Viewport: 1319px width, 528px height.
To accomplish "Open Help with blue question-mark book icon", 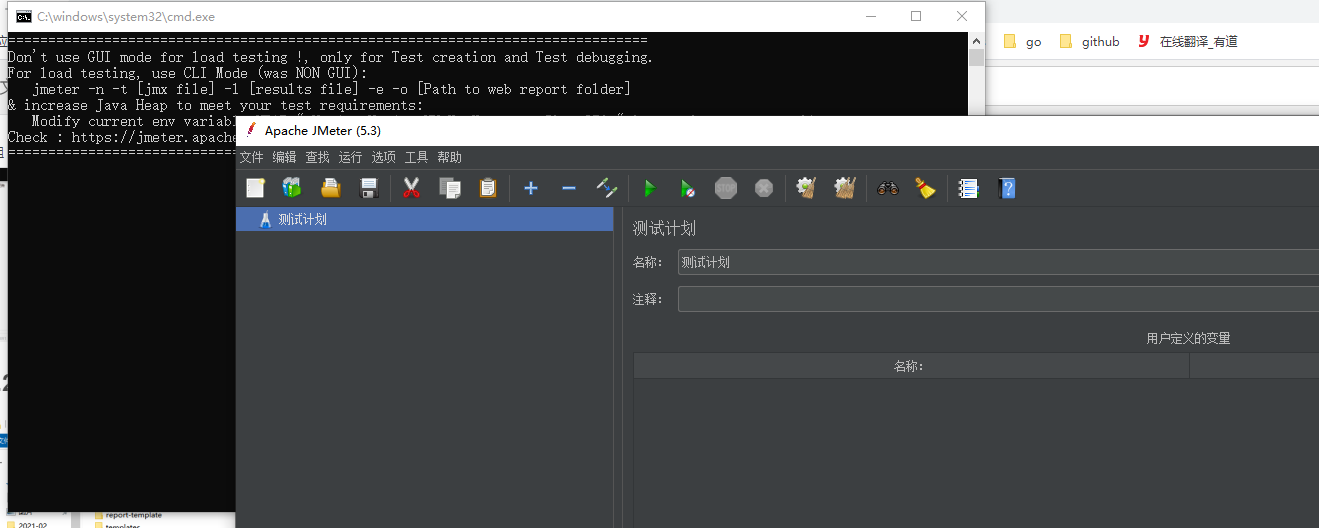I will 1007,188.
